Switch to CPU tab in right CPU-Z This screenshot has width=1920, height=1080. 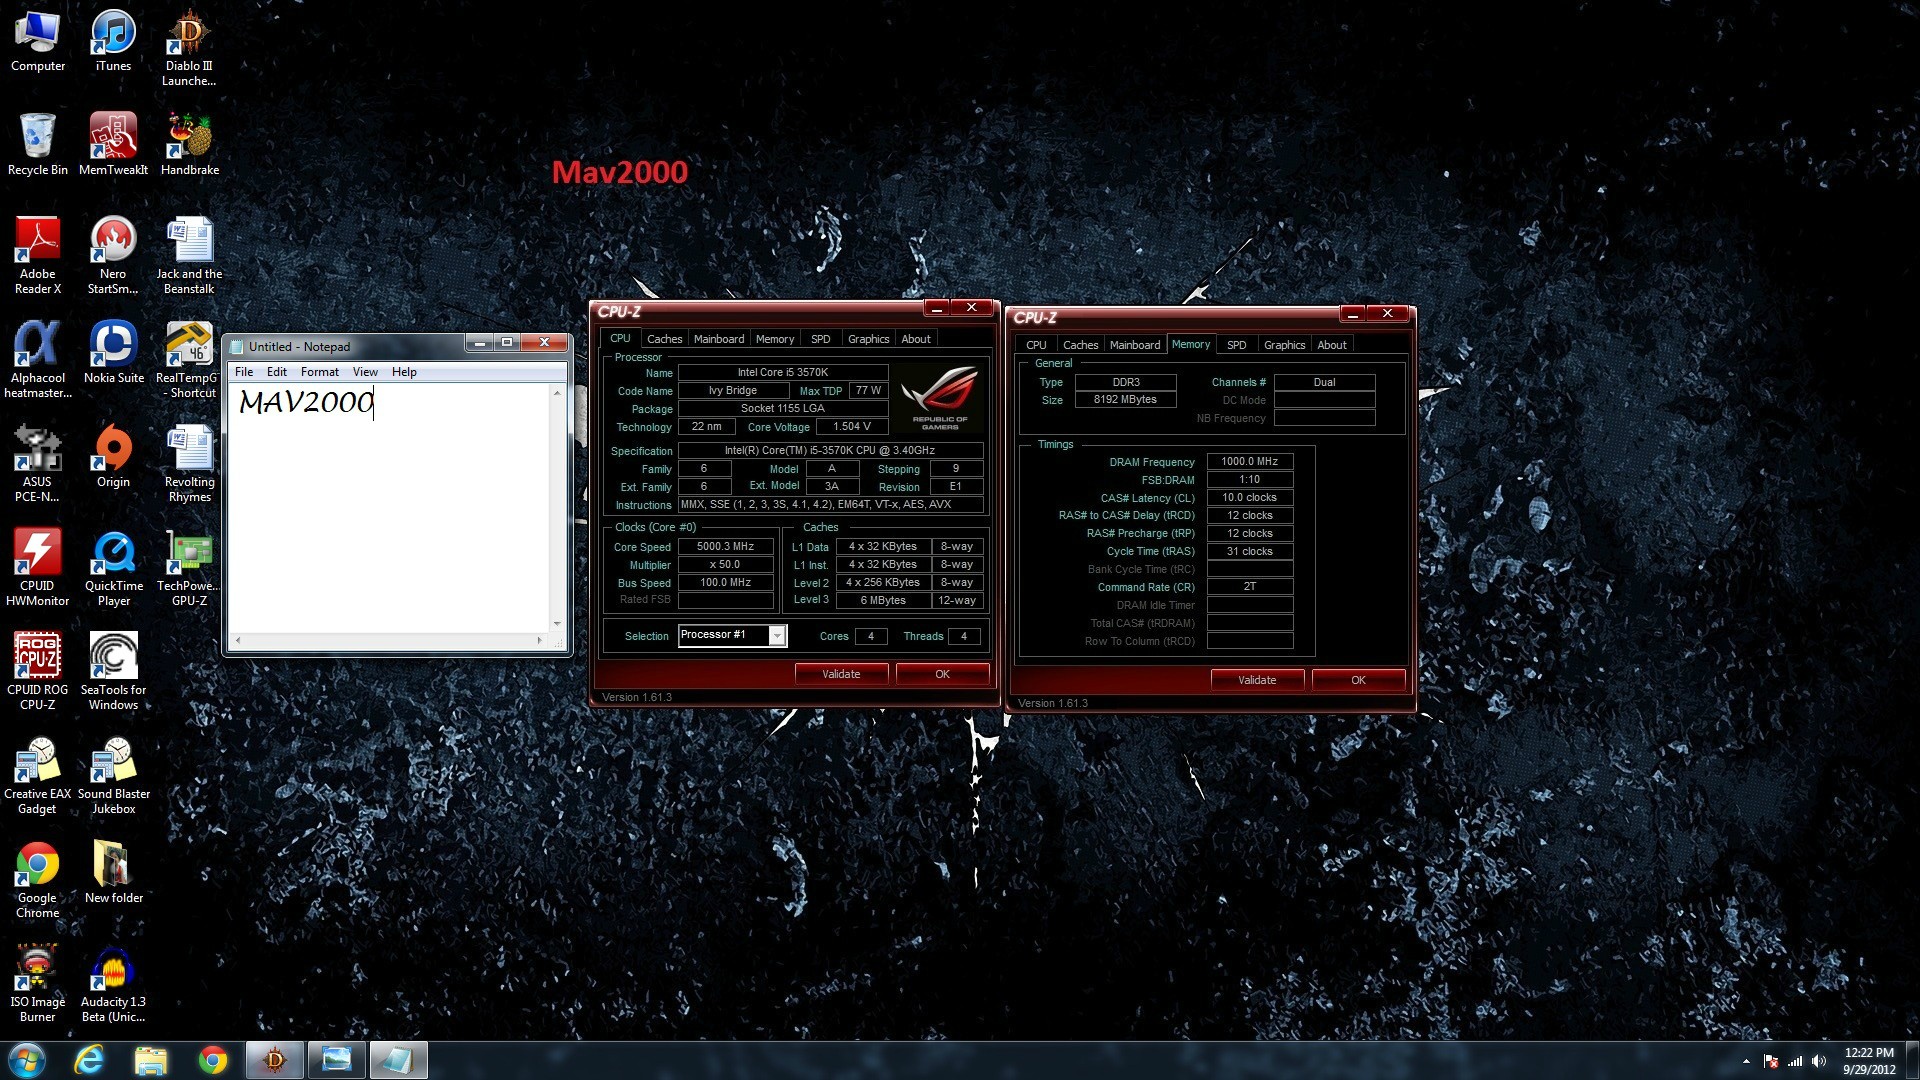[x=1036, y=345]
